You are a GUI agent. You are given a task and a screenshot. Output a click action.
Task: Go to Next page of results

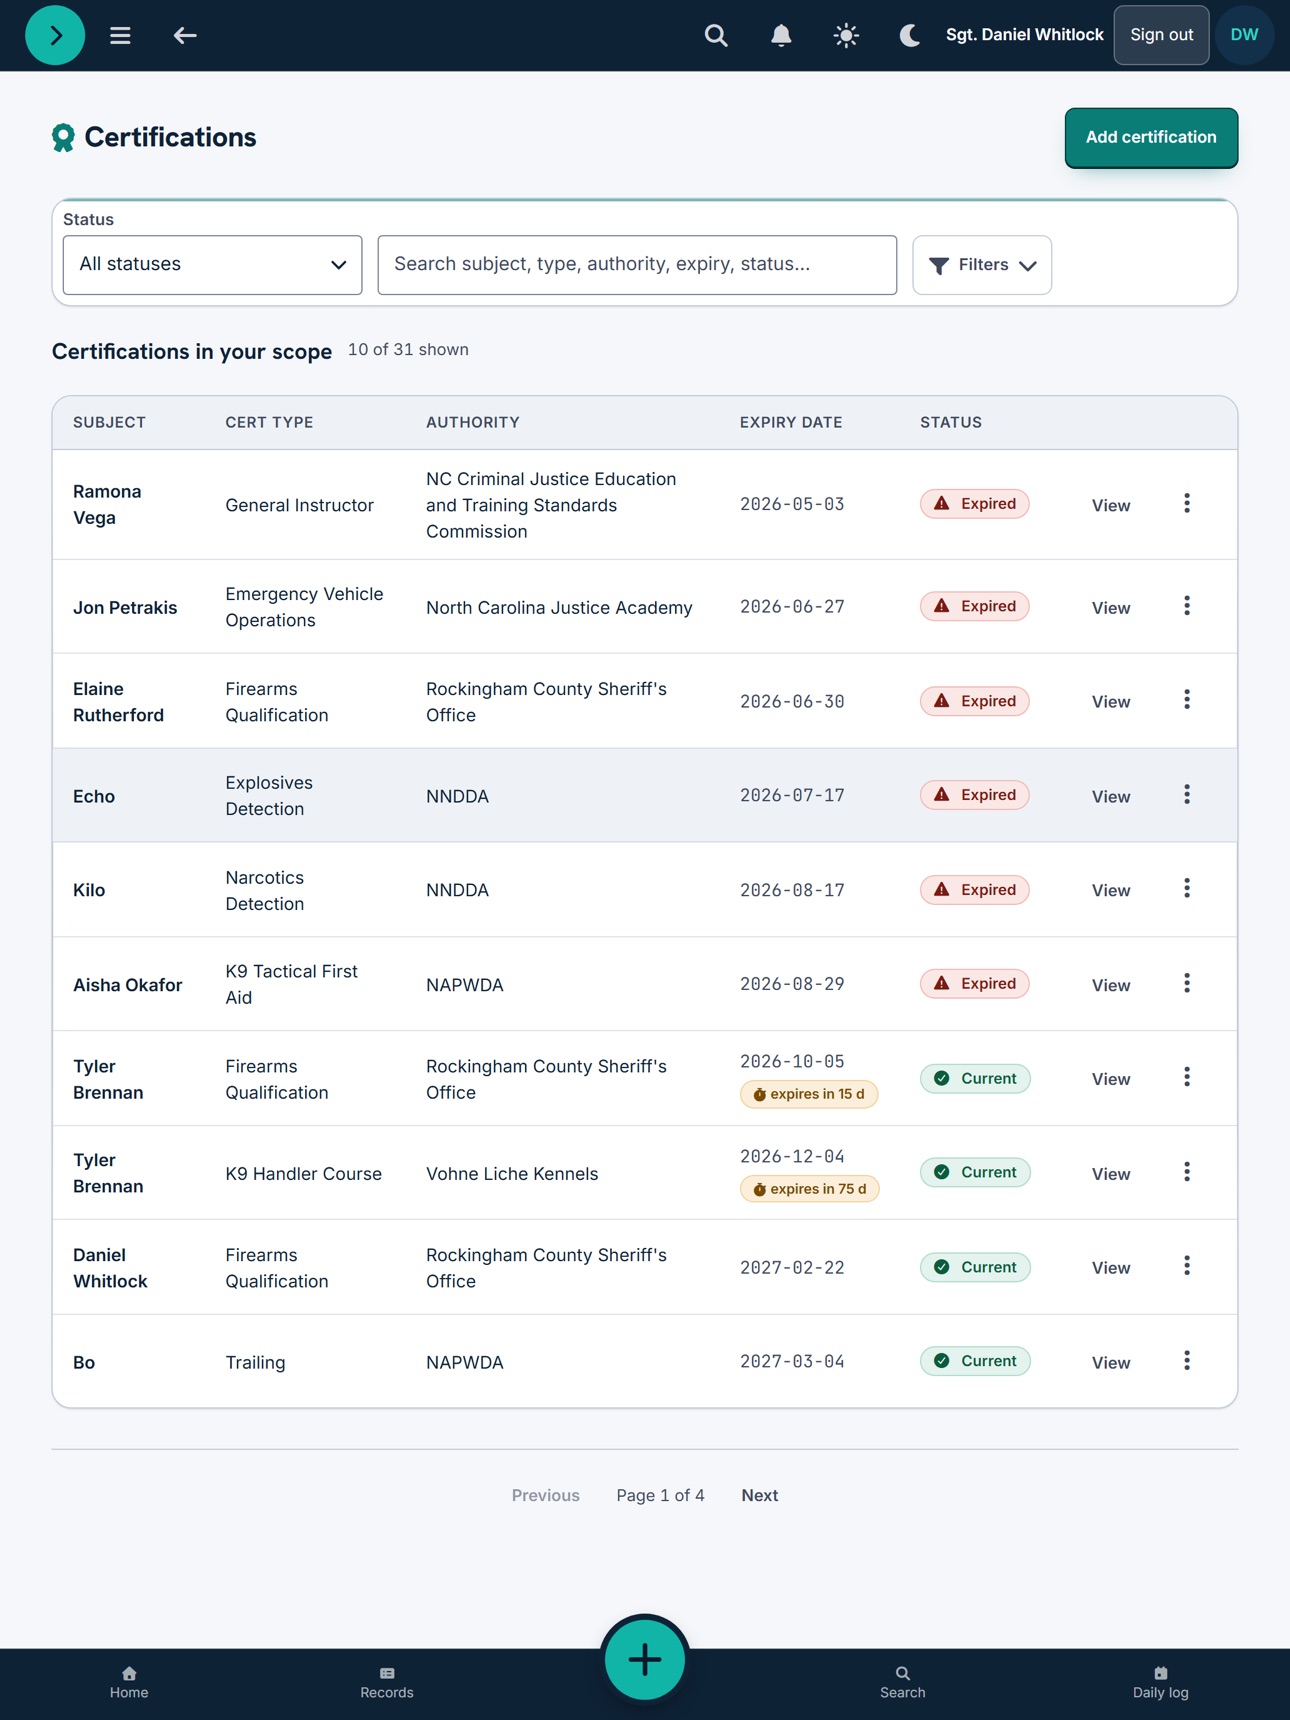760,1495
